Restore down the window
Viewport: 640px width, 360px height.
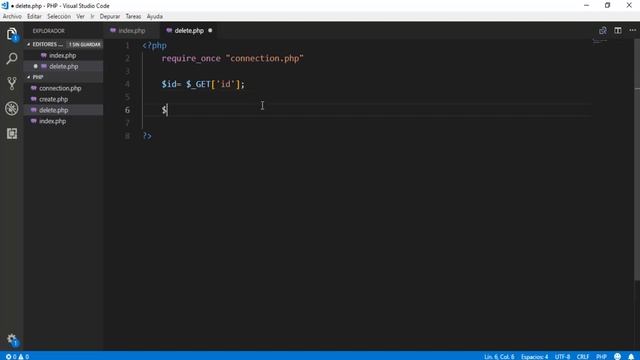pos(607,5)
